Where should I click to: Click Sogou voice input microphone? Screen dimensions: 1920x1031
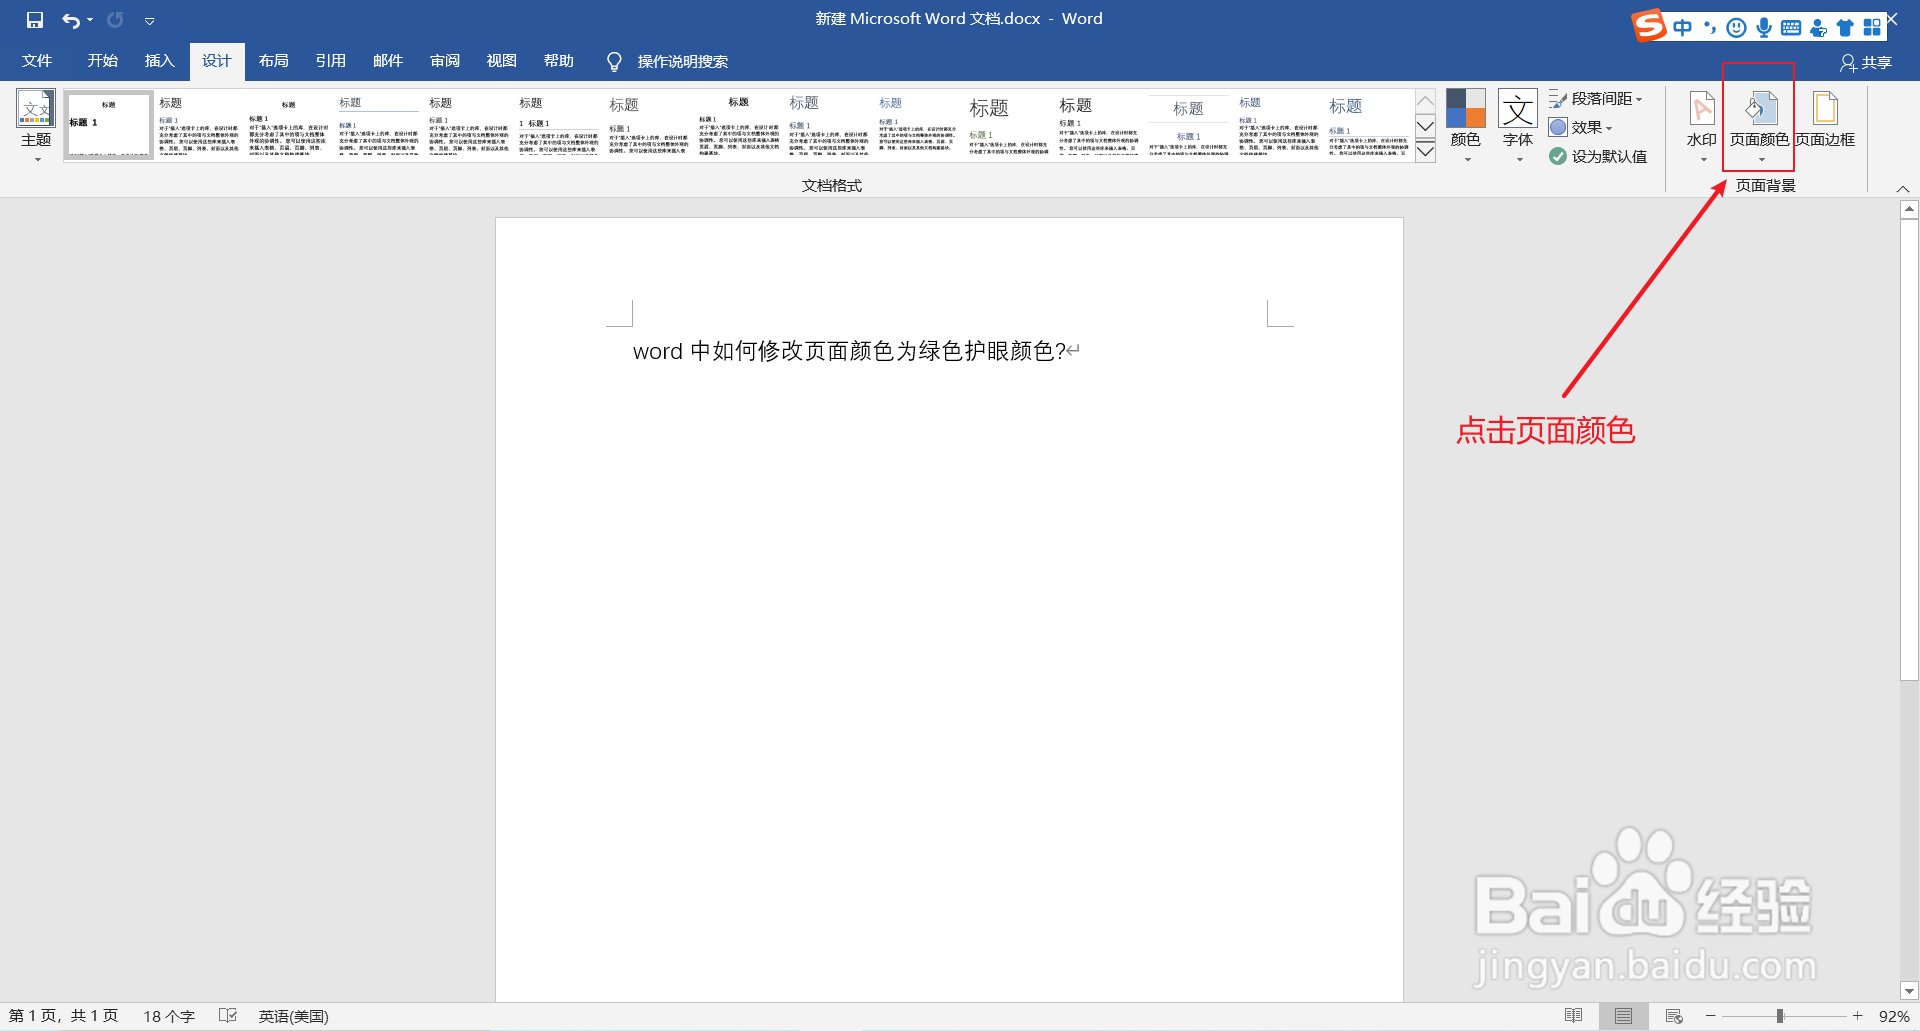(x=1764, y=28)
